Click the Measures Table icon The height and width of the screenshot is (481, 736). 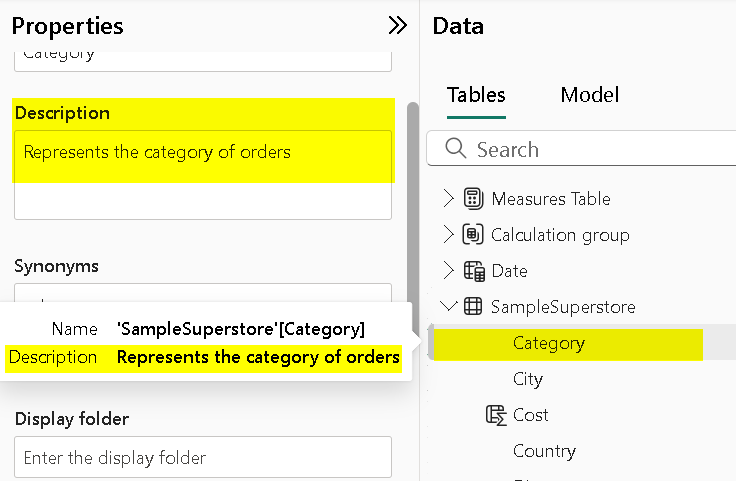tap(473, 199)
